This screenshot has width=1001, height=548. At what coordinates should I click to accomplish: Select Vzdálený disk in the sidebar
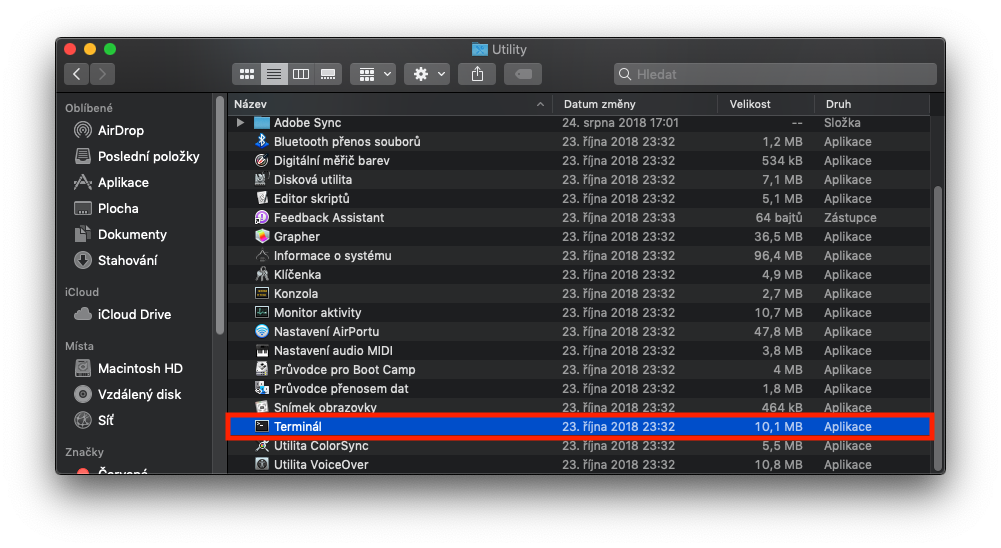(x=128, y=395)
